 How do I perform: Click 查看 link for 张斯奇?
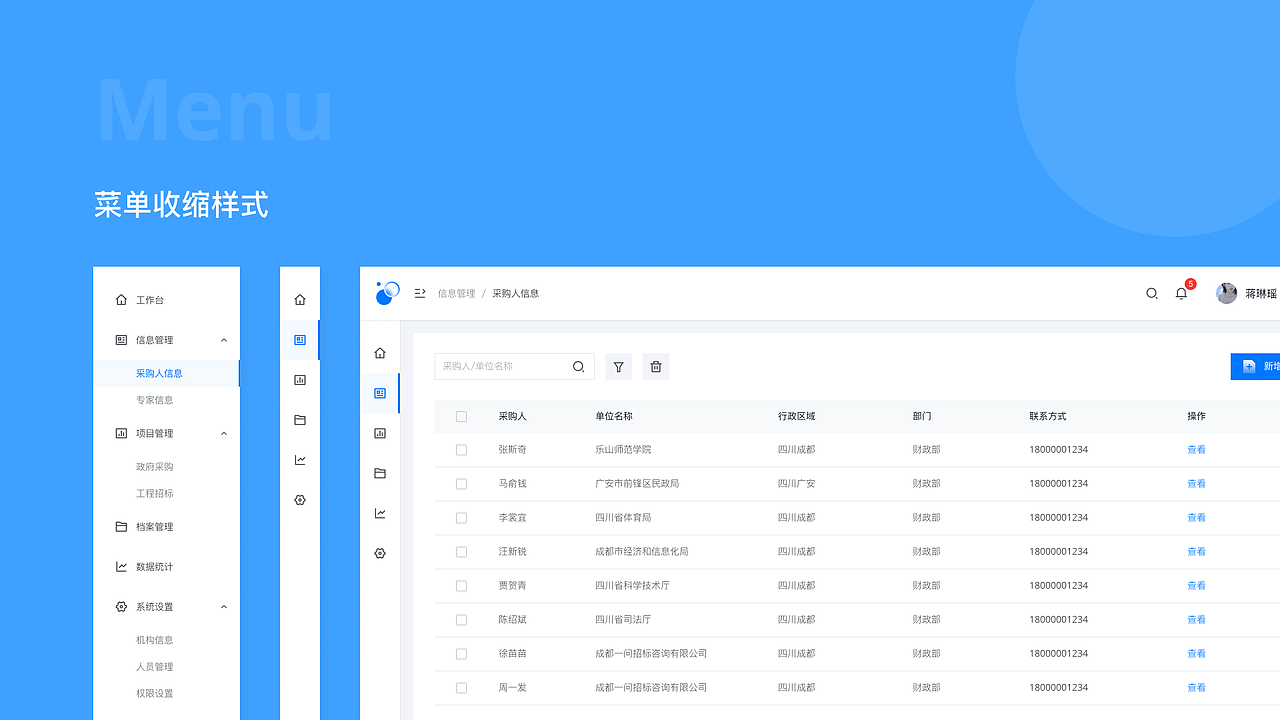click(1196, 450)
